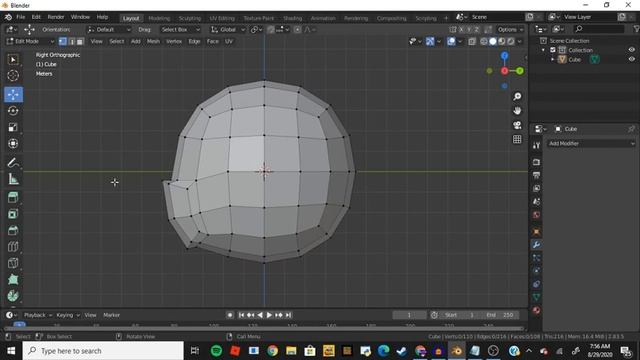This screenshot has width=640, height=360.
Task: Open the File menu
Action: [20, 17]
